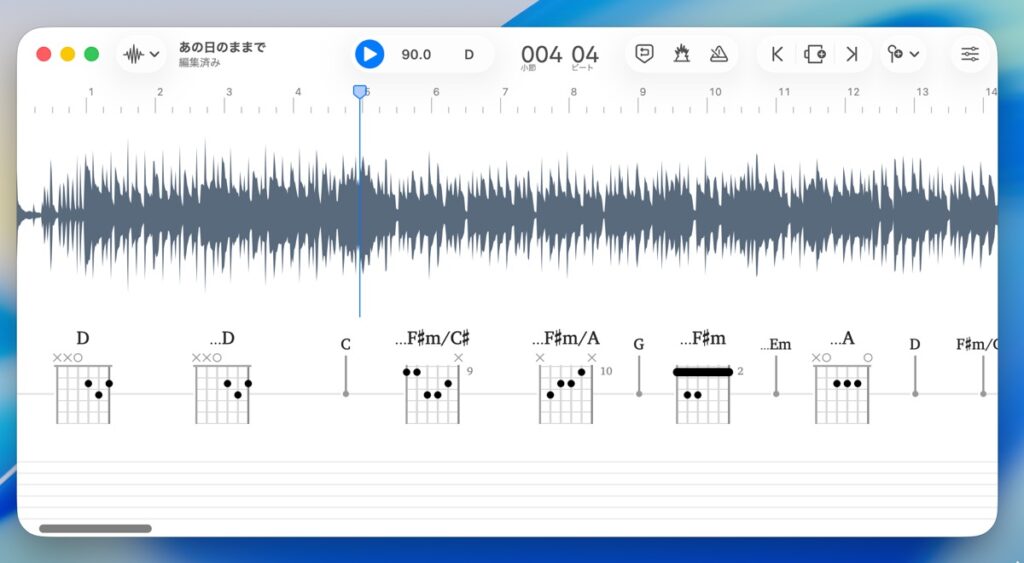Click bar 10 on the timeline ruler

(x=715, y=93)
